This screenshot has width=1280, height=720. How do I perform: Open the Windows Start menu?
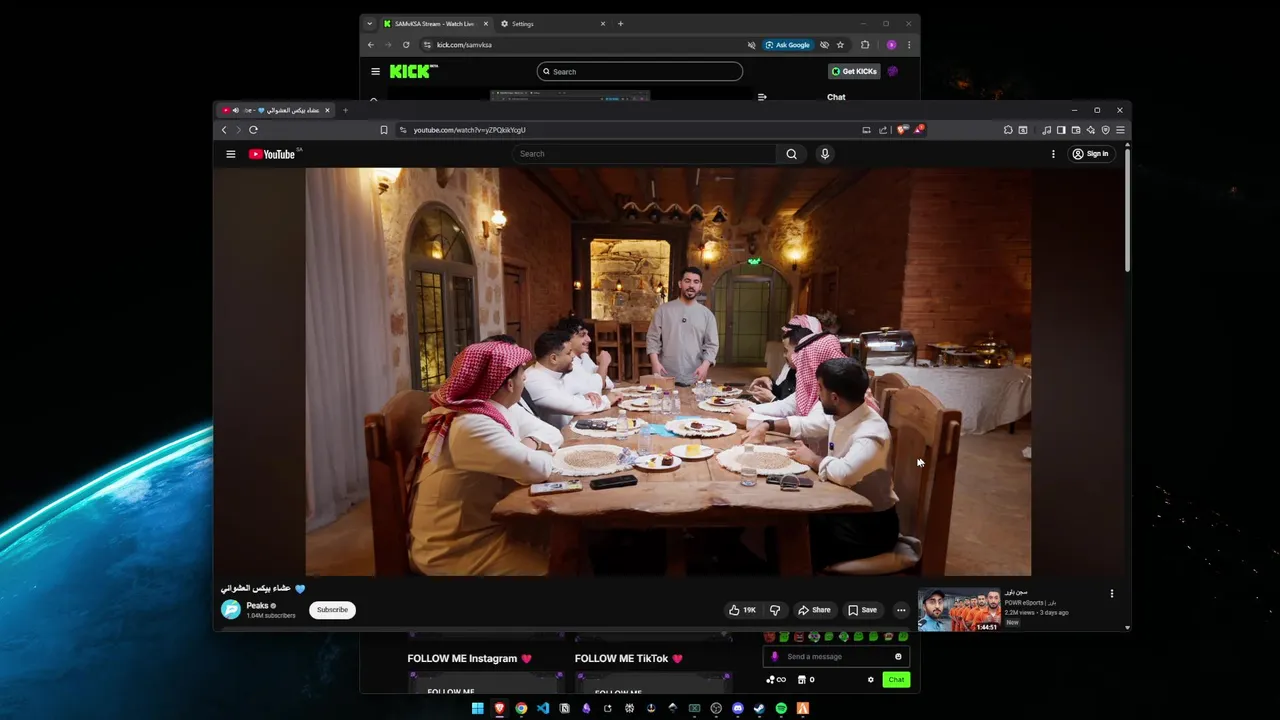[x=477, y=708]
